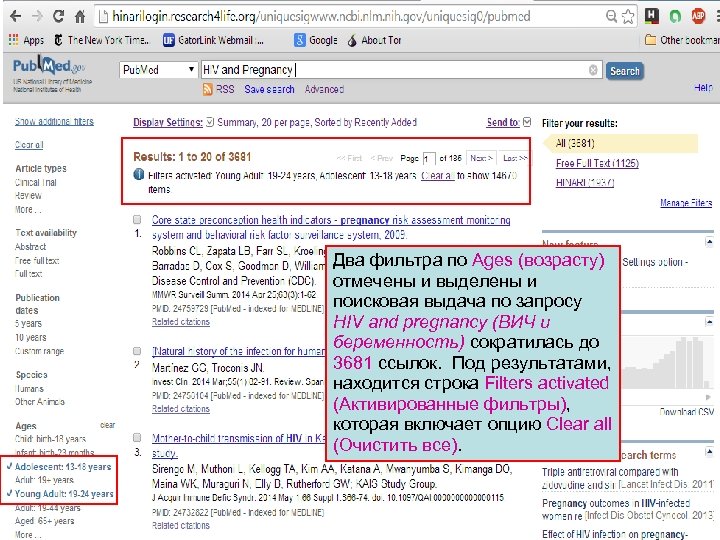Bookmark page with star icon
720x540 pixels.
[x=628, y=17]
